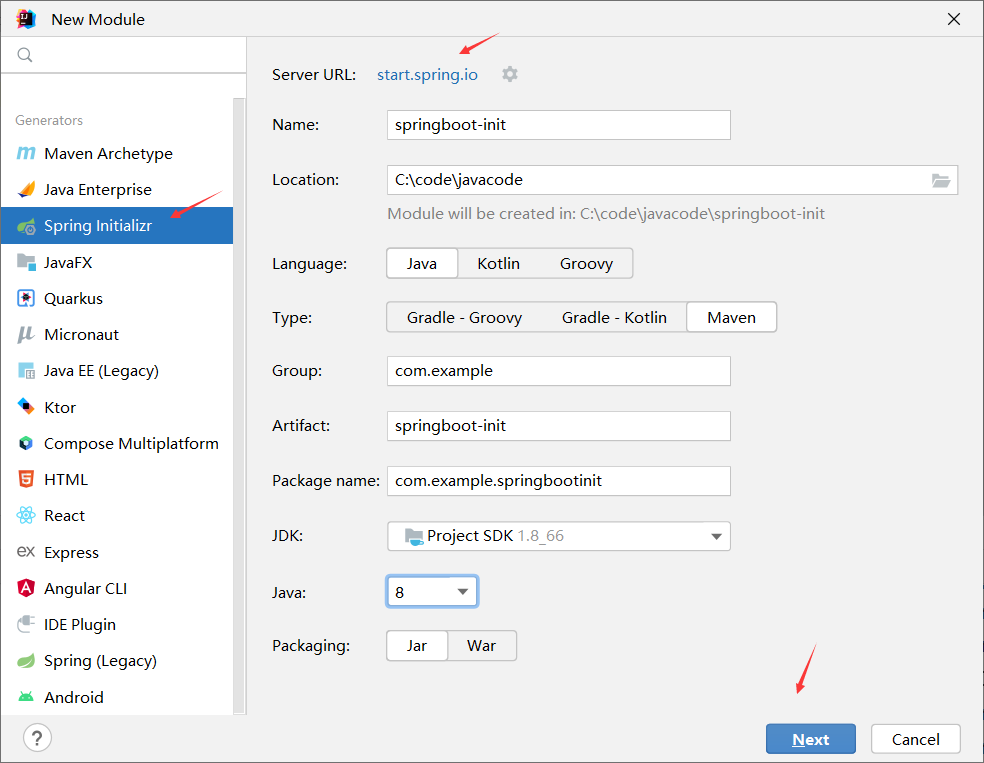
Task: Select Android generator entry
Action: tap(117, 696)
